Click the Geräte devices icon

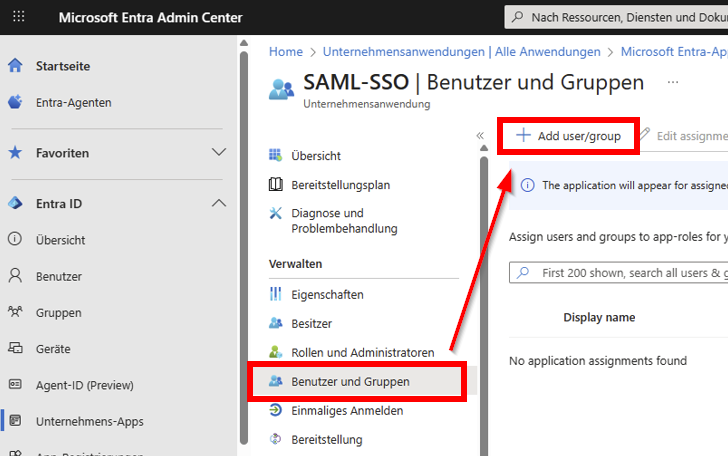point(15,349)
